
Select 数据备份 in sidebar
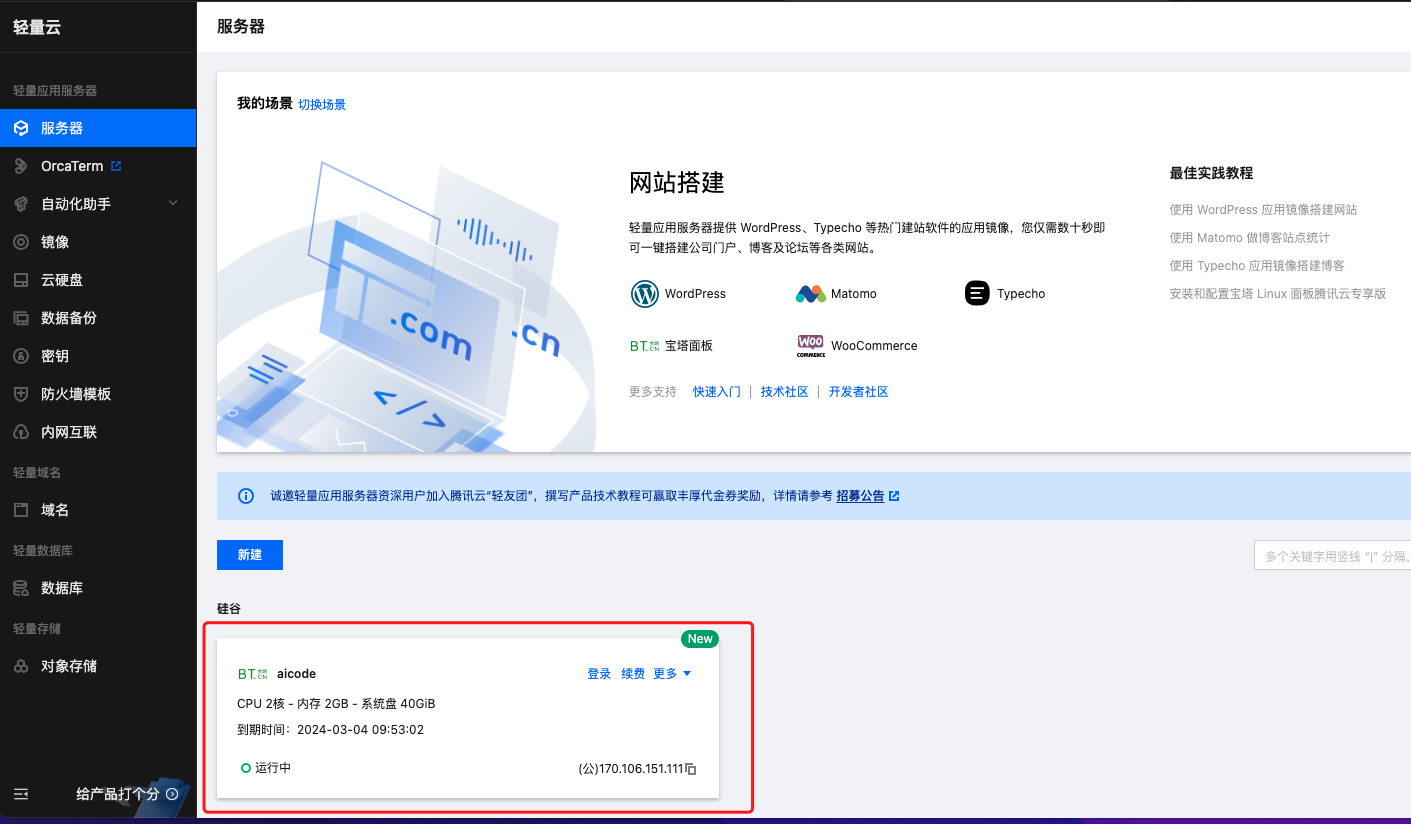98,318
